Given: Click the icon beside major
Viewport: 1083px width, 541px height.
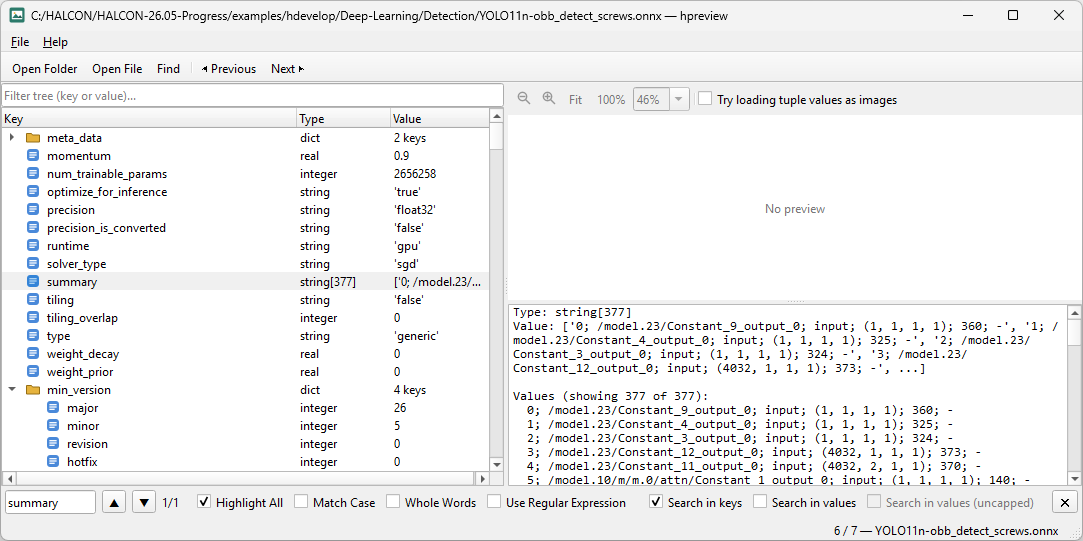Looking at the screenshot, I should click(x=53, y=408).
